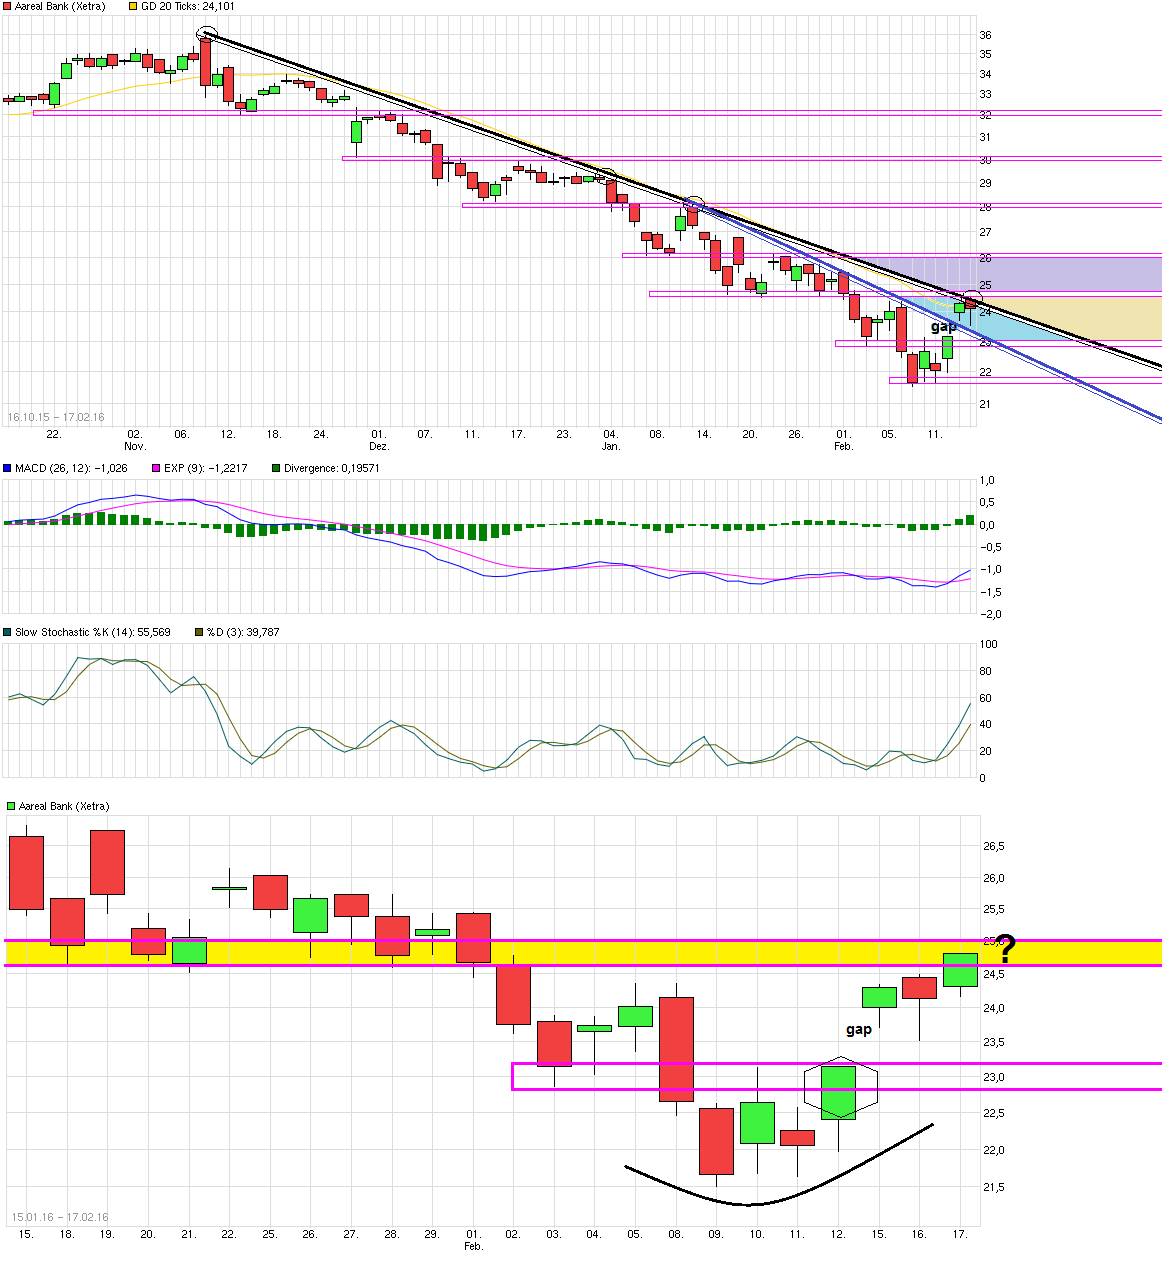1162x1264 pixels.
Task: Select the 'GD 20 Ticks: 24,101' label
Action: (188, 7)
